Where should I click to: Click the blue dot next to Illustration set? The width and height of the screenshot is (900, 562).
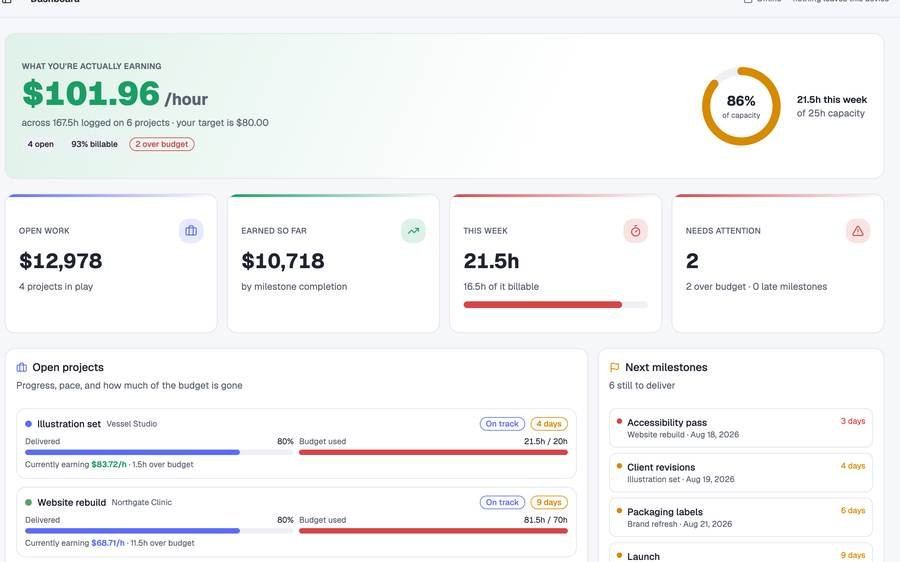pos(28,424)
